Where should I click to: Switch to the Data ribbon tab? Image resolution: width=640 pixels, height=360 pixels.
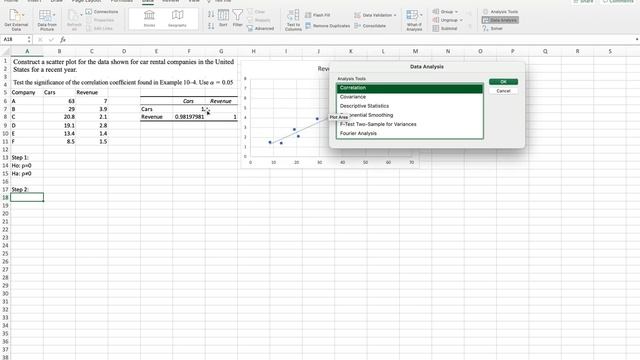click(x=148, y=1)
